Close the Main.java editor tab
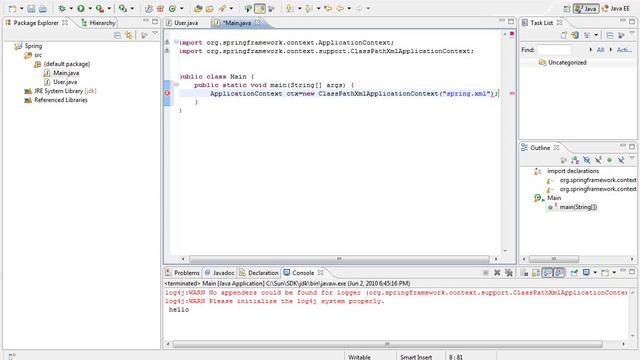This screenshot has height=360, width=640. point(258,23)
